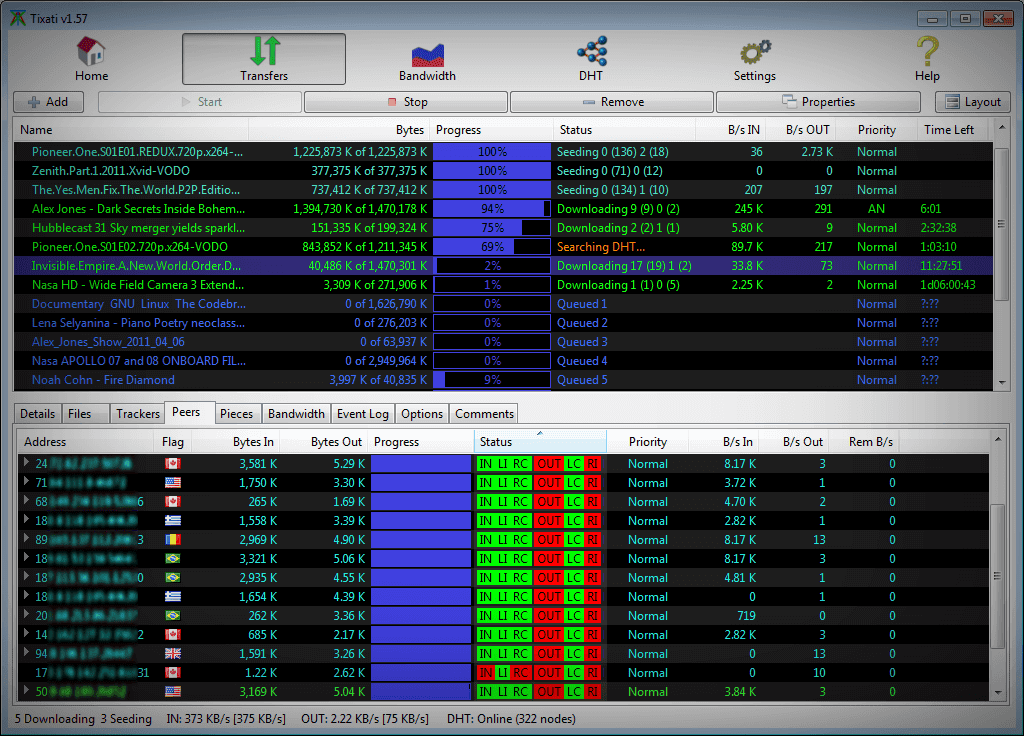Click the Add button
Image resolution: width=1024 pixels, height=736 pixels.
pyautogui.click(x=48, y=102)
